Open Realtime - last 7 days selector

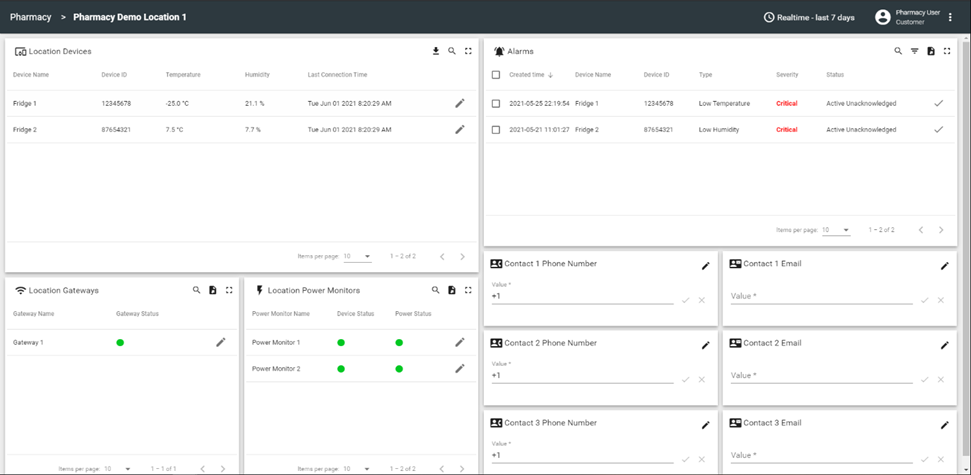tap(809, 17)
